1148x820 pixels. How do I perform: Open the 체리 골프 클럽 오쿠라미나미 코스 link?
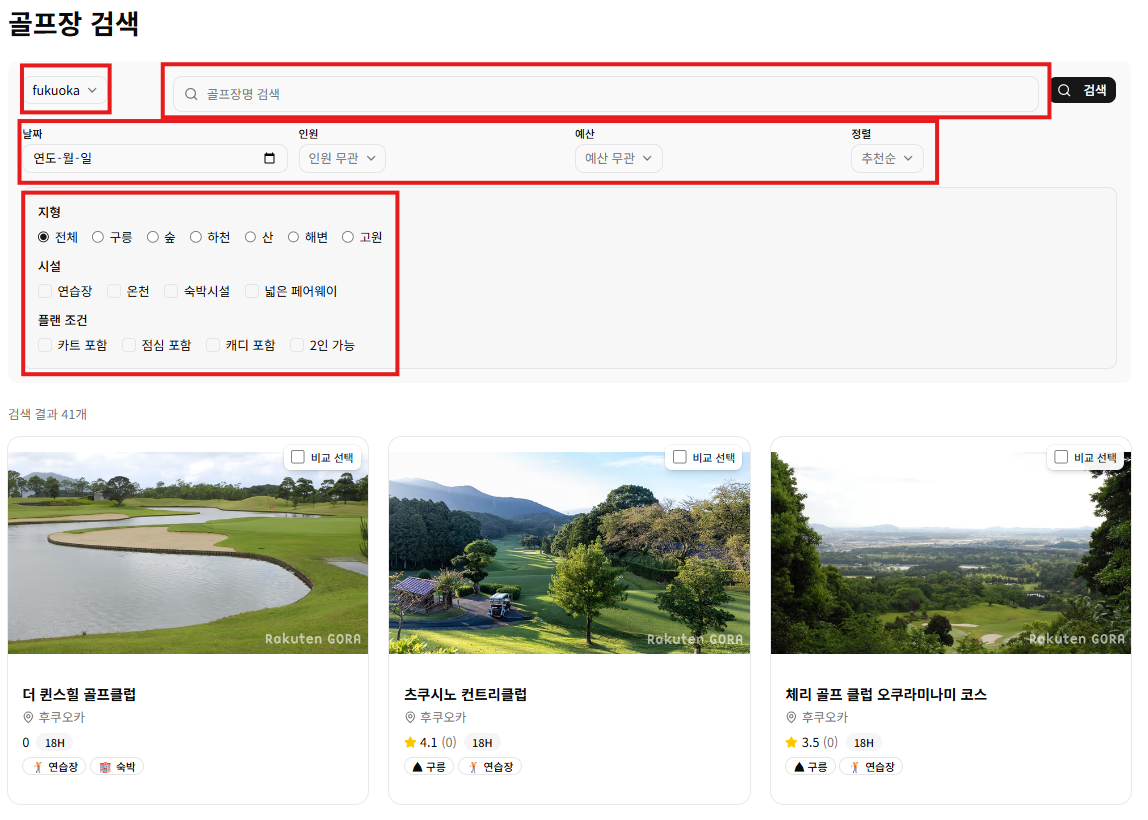pyautogui.click(x=886, y=694)
